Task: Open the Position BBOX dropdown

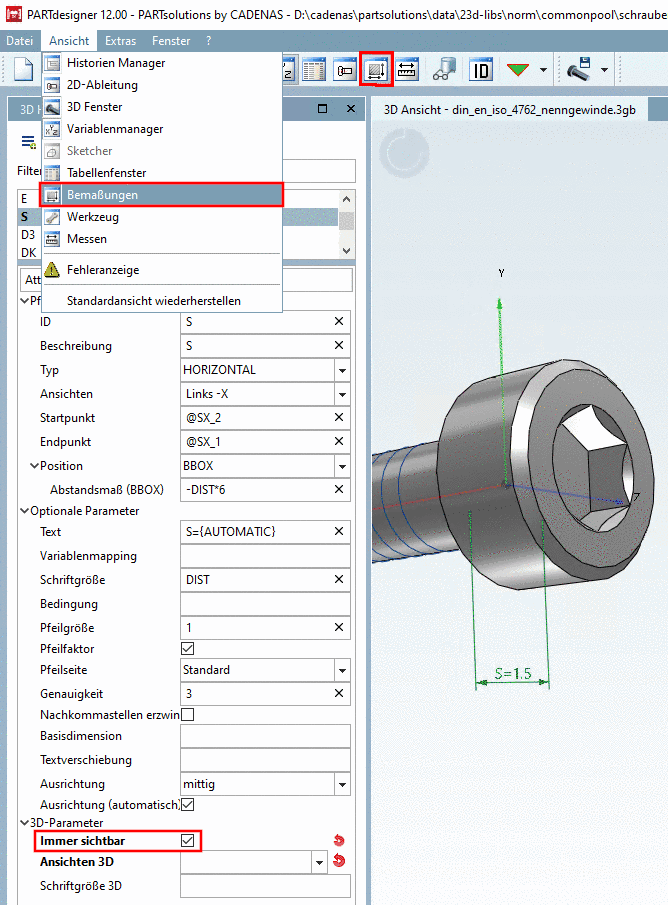Action: coord(342,466)
